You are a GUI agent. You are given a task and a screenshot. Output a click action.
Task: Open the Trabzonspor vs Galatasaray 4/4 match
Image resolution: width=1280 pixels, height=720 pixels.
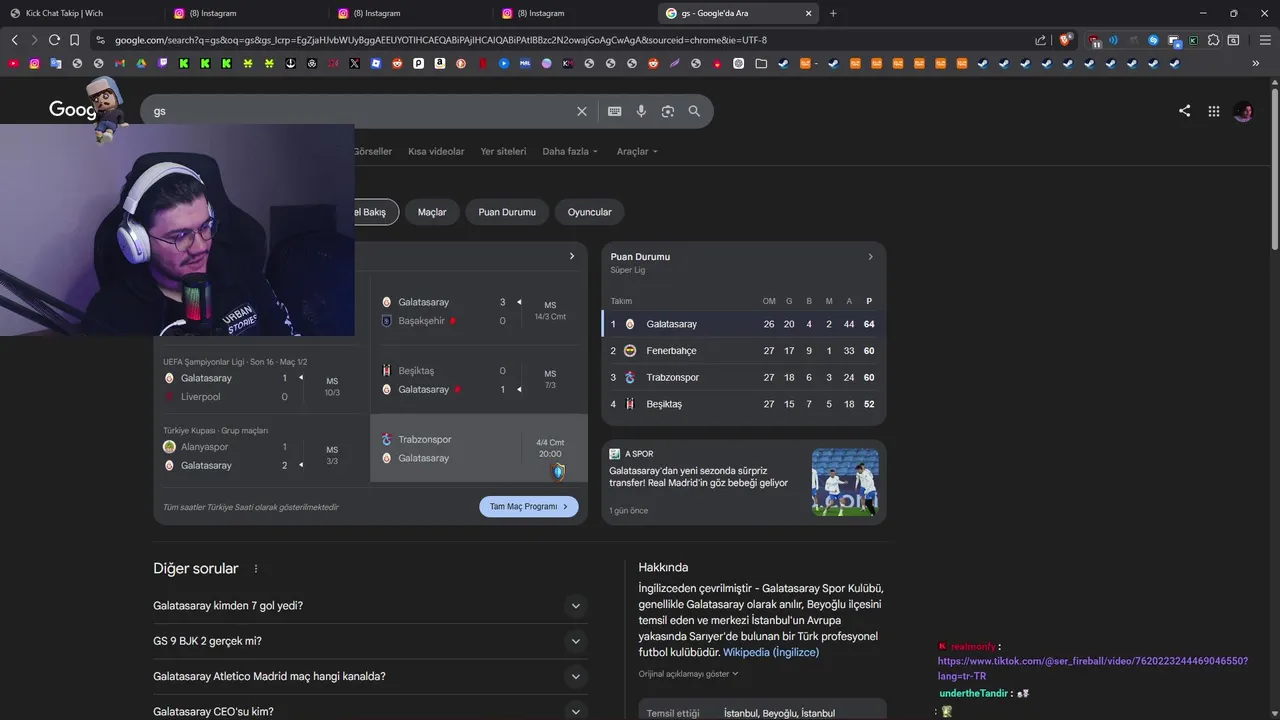pyautogui.click(x=479, y=449)
